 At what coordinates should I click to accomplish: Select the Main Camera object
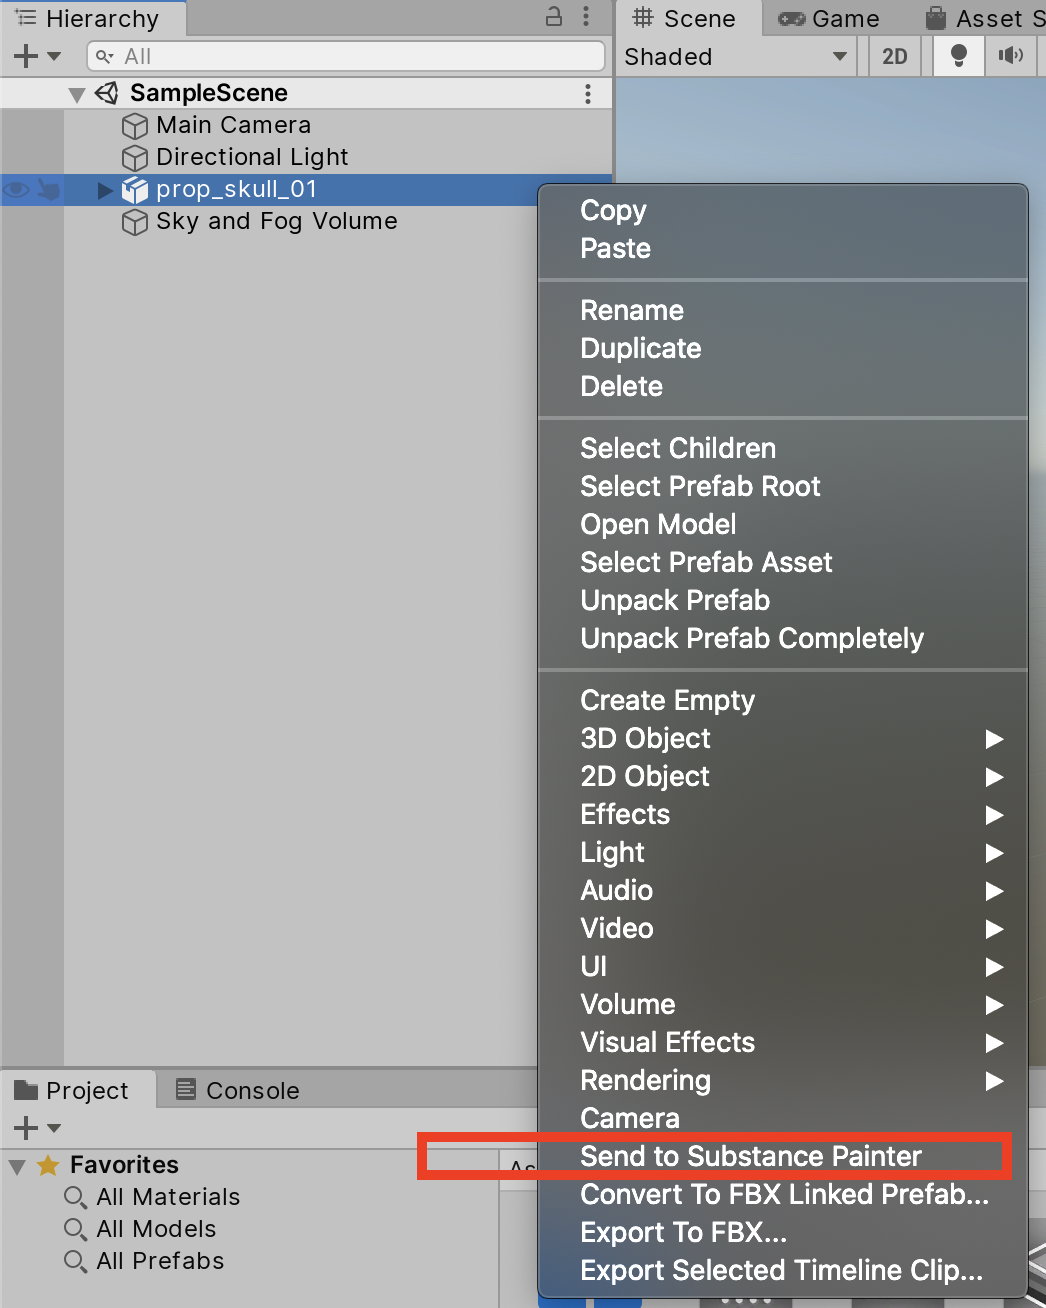[233, 125]
